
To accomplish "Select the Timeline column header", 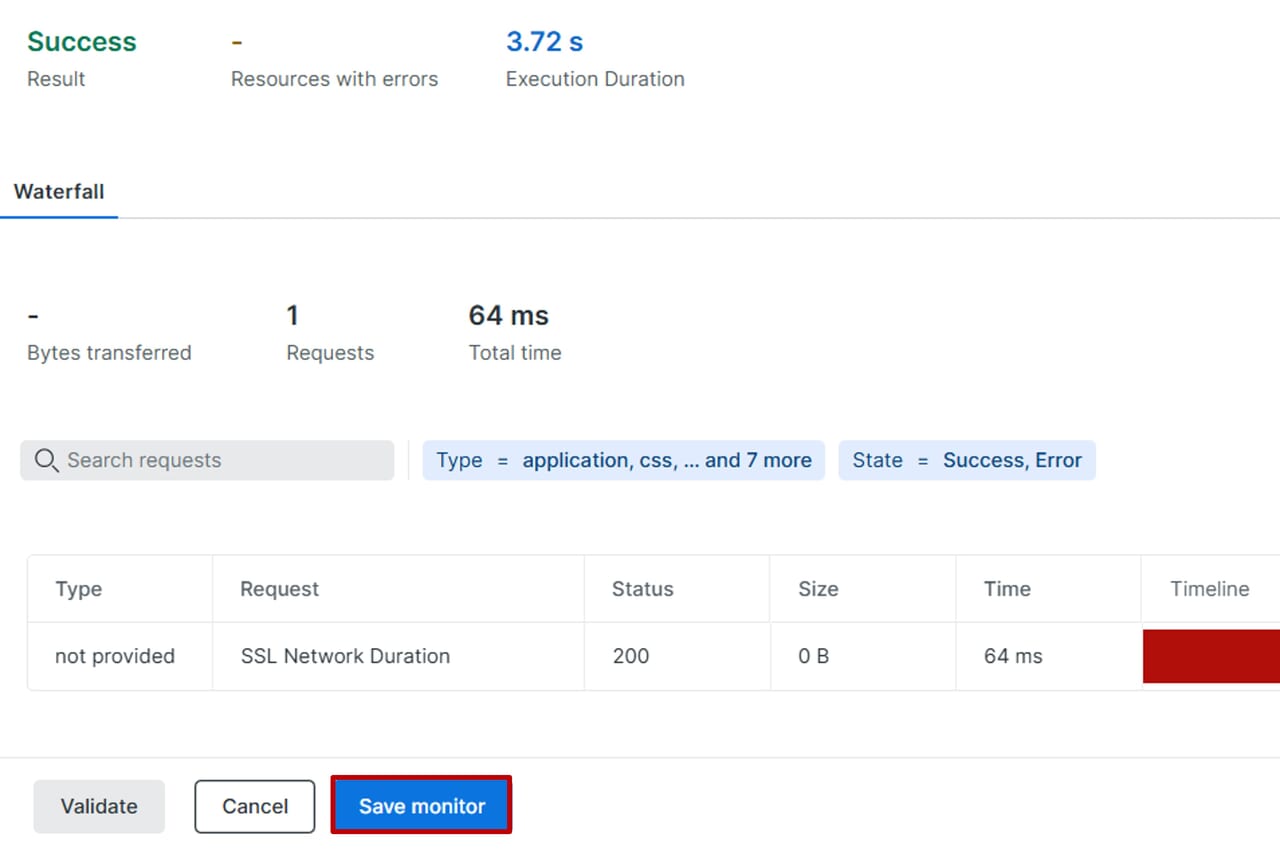I will pyautogui.click(x=1209, y=589).
